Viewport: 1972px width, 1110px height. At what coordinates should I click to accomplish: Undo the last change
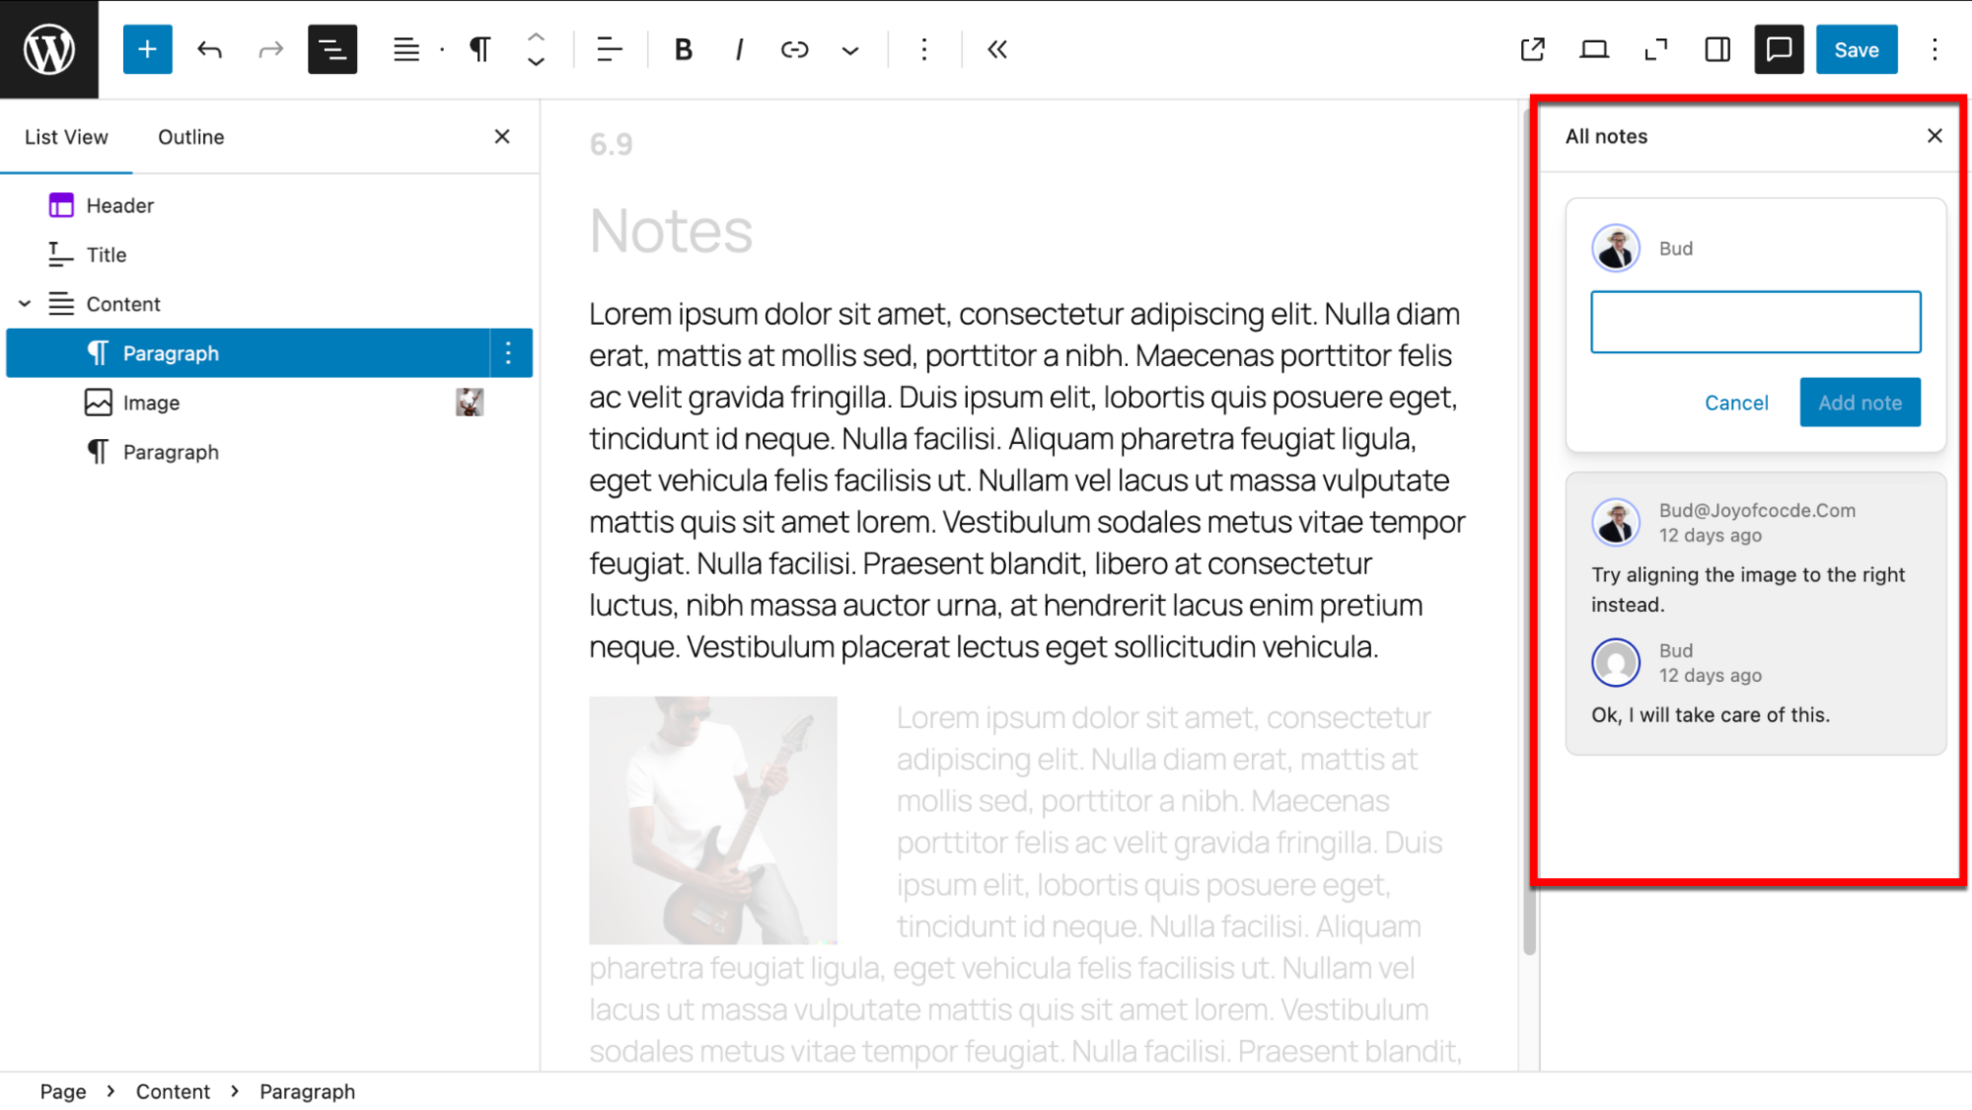pos(209,49)
